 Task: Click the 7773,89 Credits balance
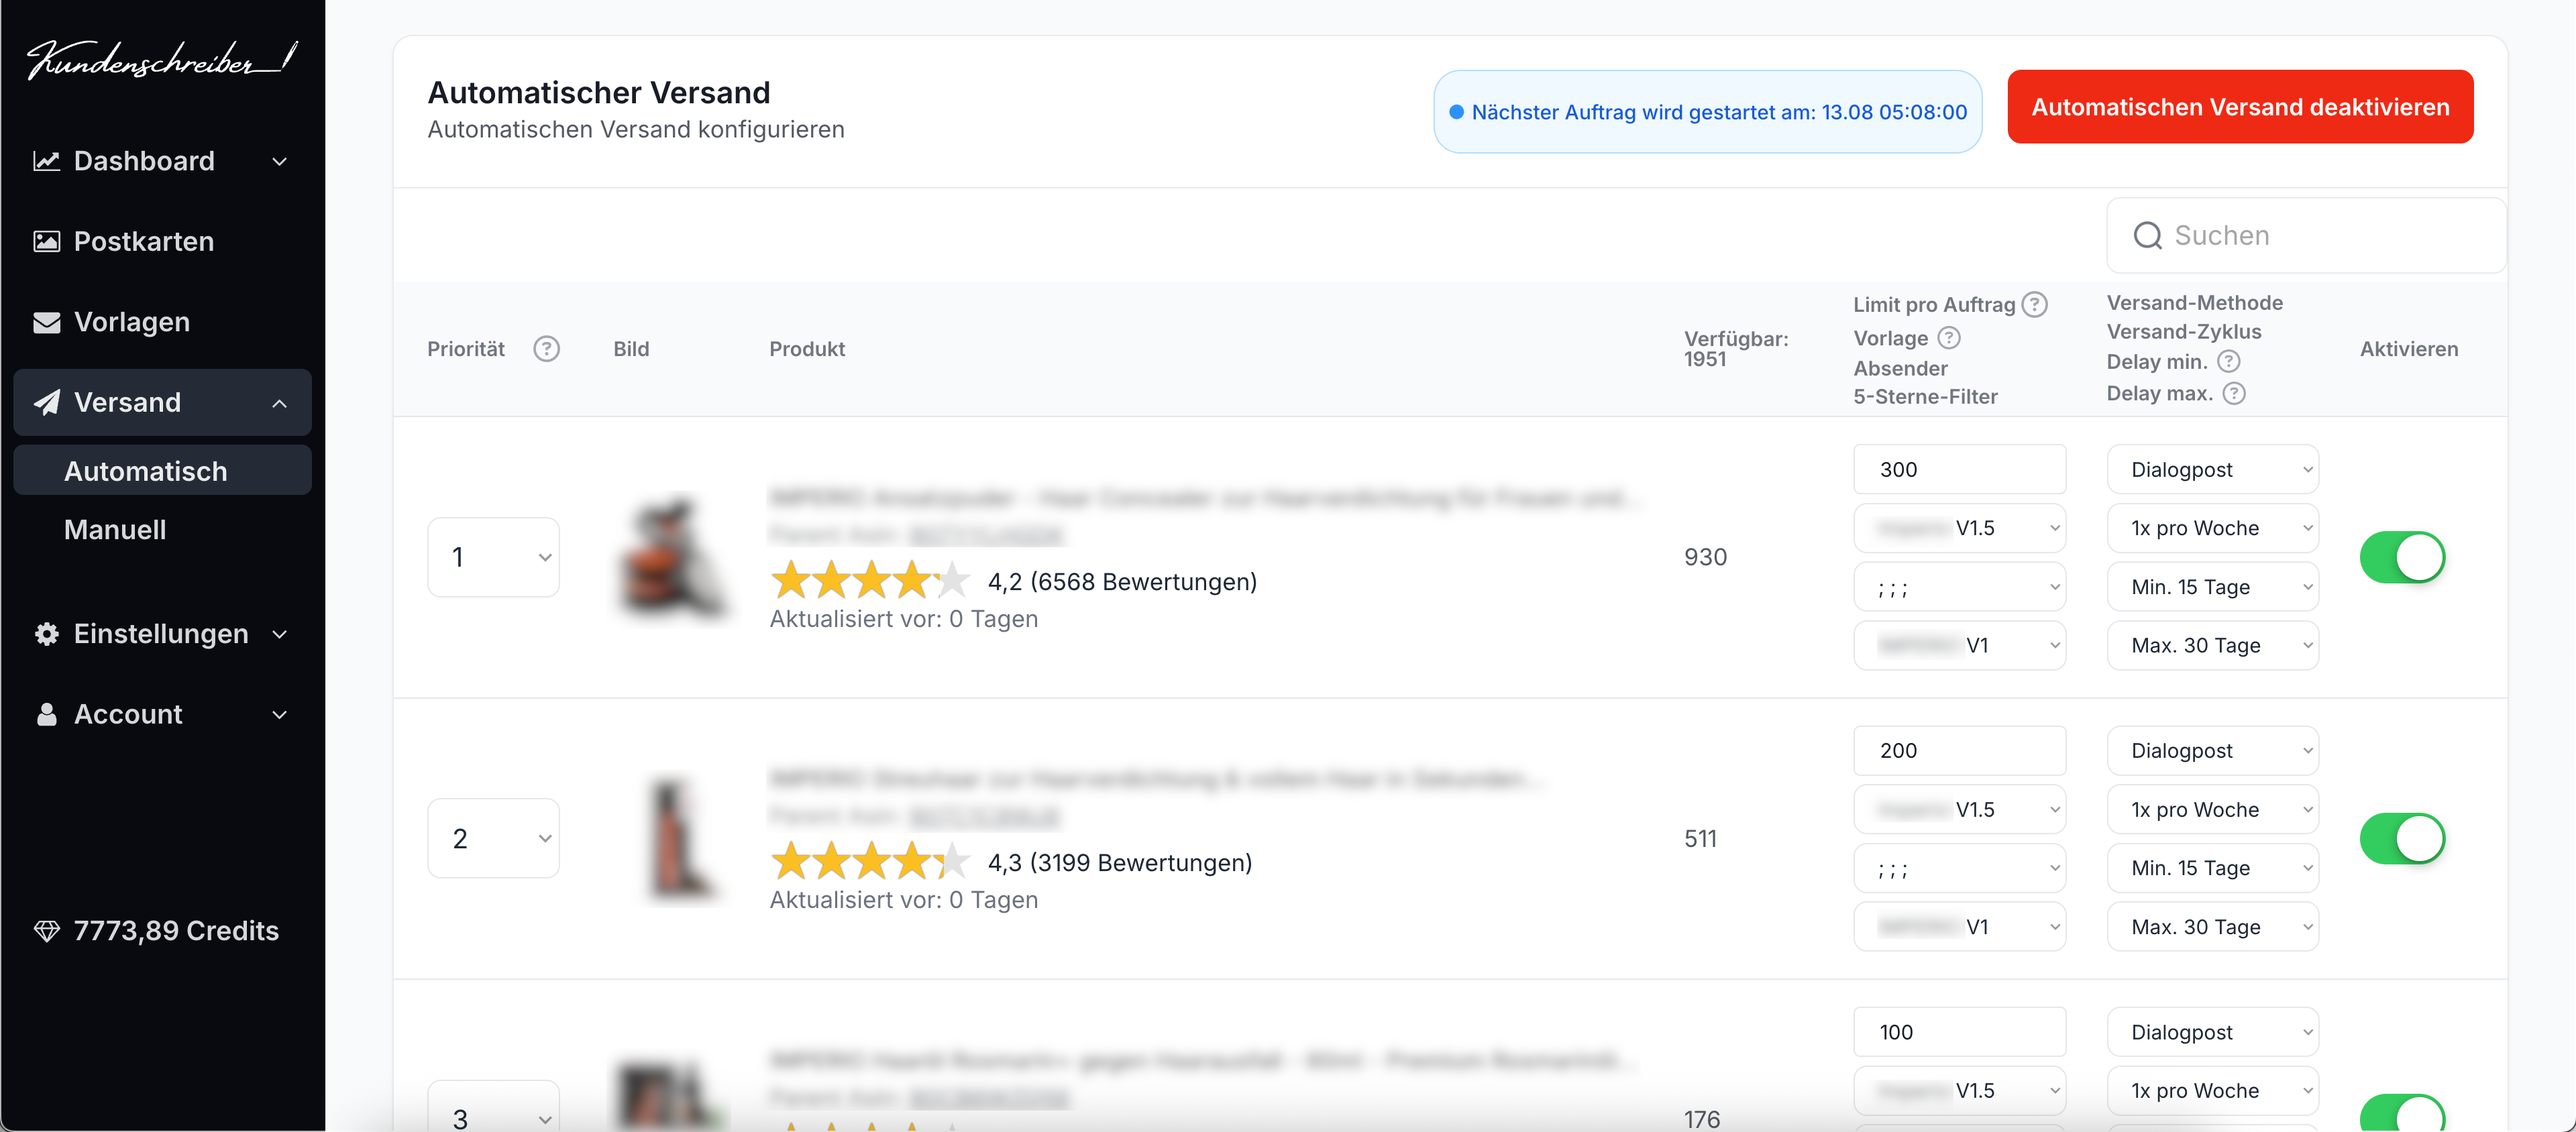point(176,931)
